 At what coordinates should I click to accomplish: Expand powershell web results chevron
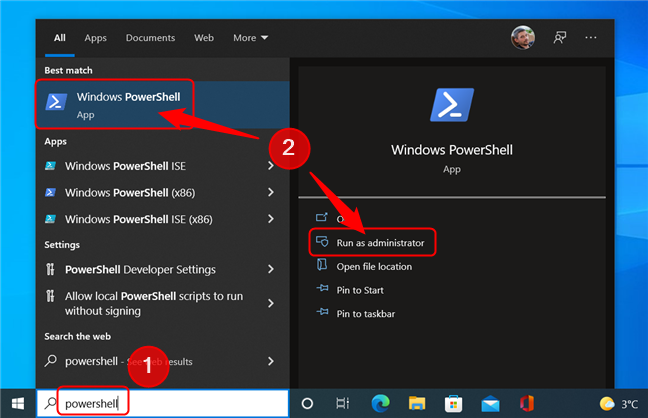pyautogui.click(x=271, y=361)
